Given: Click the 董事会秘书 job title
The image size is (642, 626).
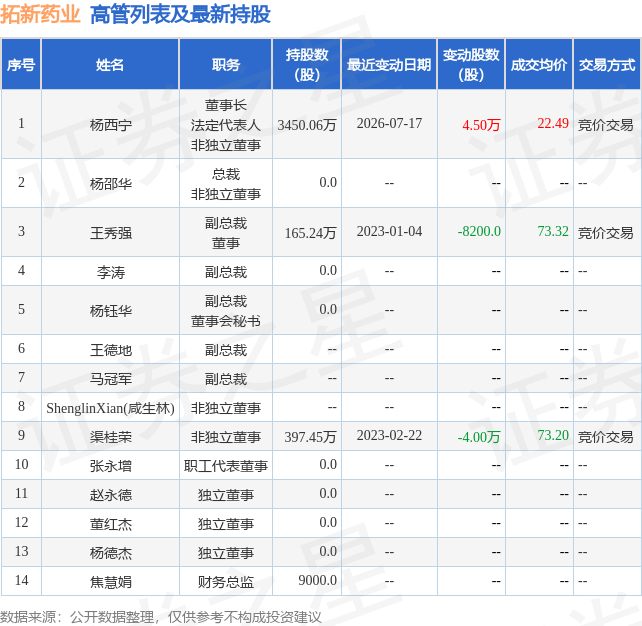Looking at the screenshot, I should coord(226,321).
